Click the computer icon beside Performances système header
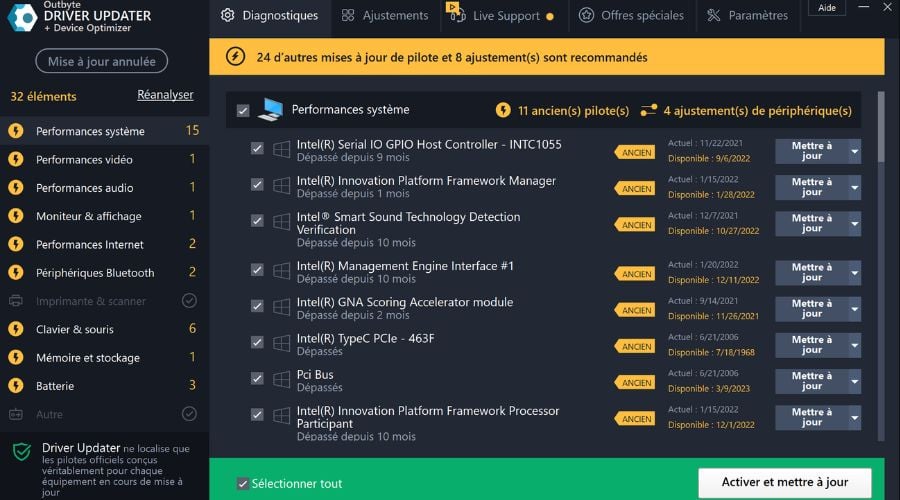The height and width of the screenshot is (500, 900). click(270, 110)
